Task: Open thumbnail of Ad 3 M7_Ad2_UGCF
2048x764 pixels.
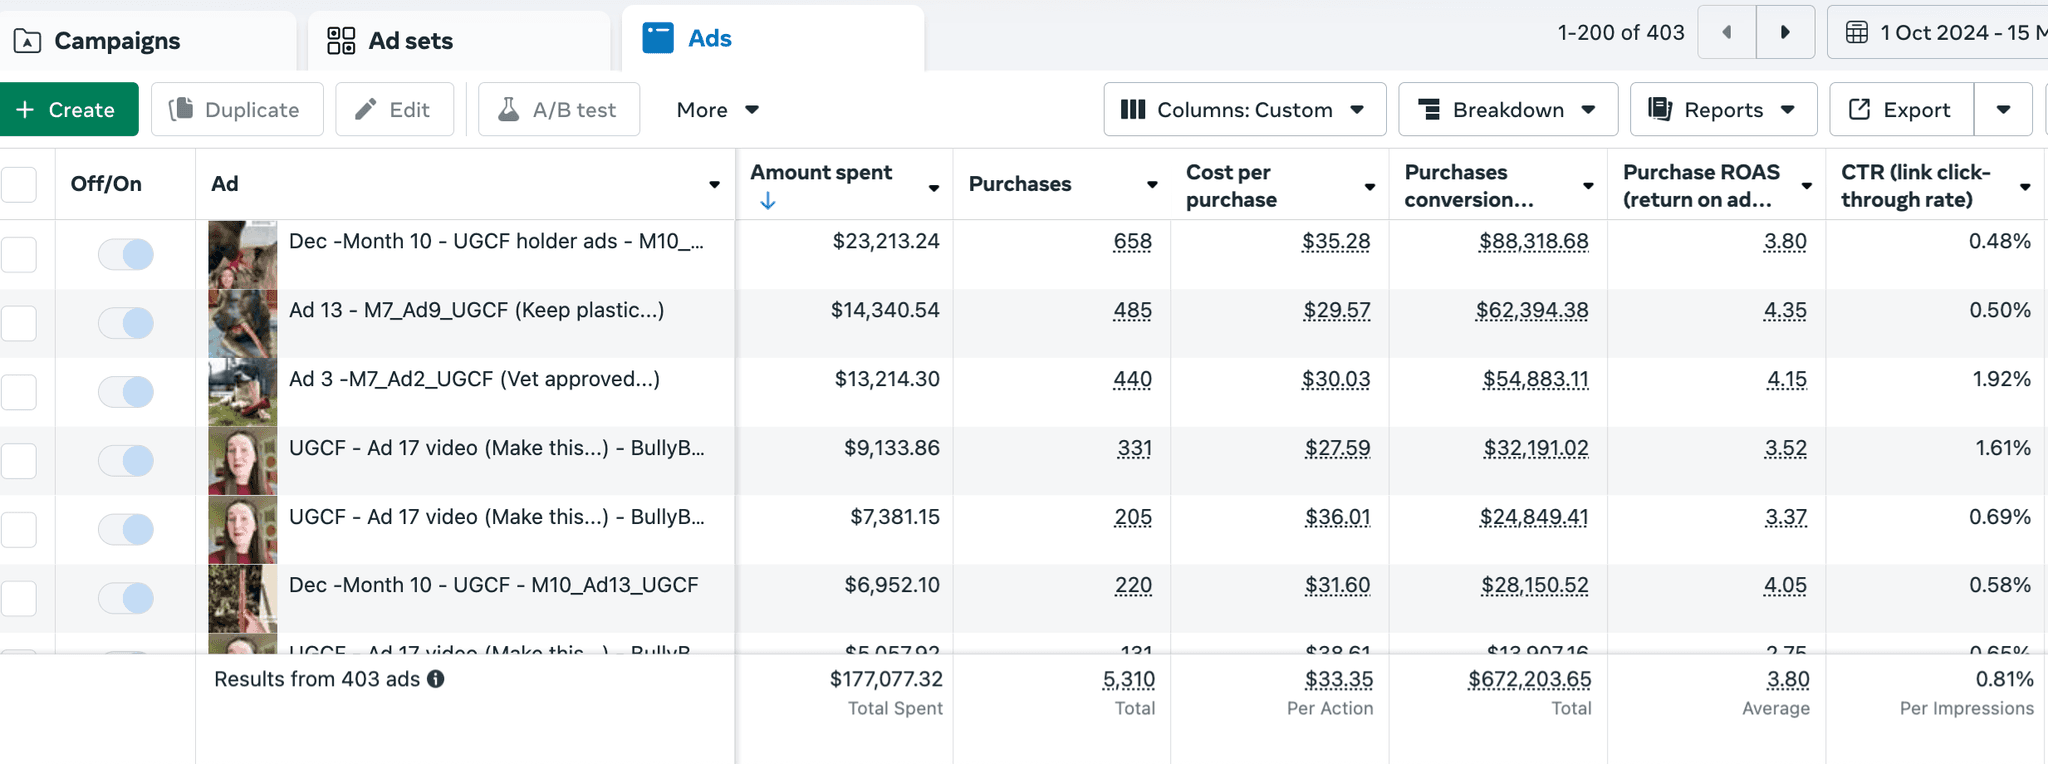Action: click(x=242, y=393)
